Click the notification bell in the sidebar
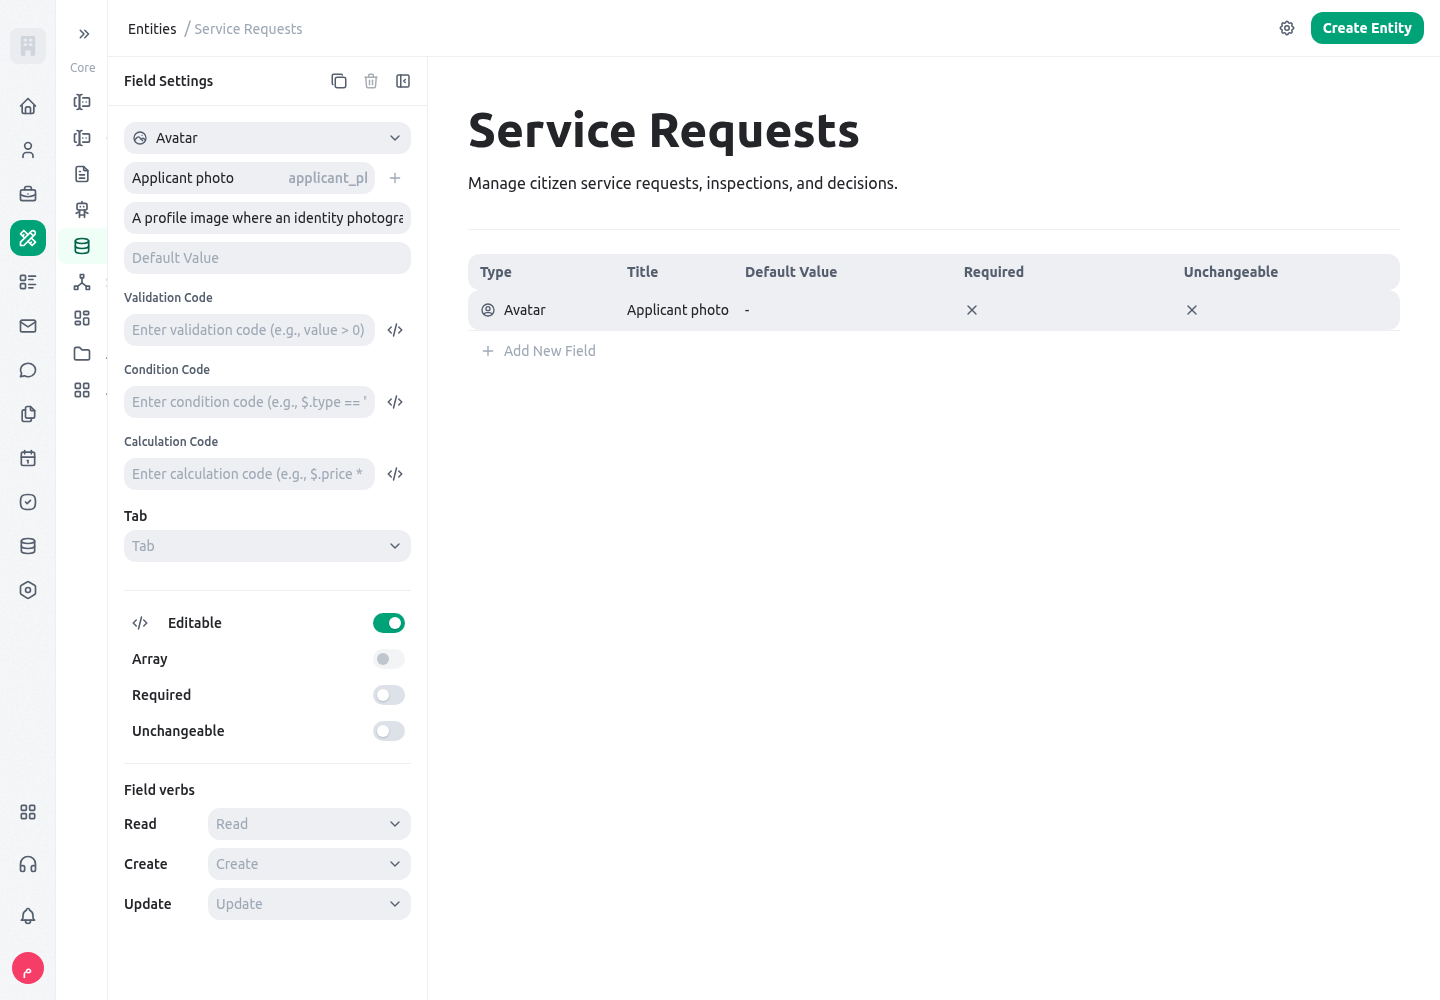The width and height of the screenshot is (1440, 1000). click(x=28, y=916)
